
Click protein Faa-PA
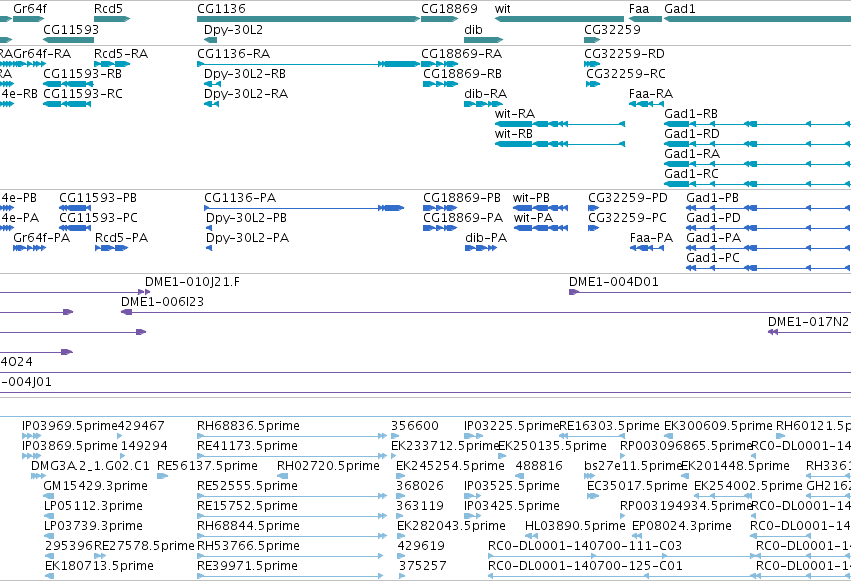pos(651,238)
